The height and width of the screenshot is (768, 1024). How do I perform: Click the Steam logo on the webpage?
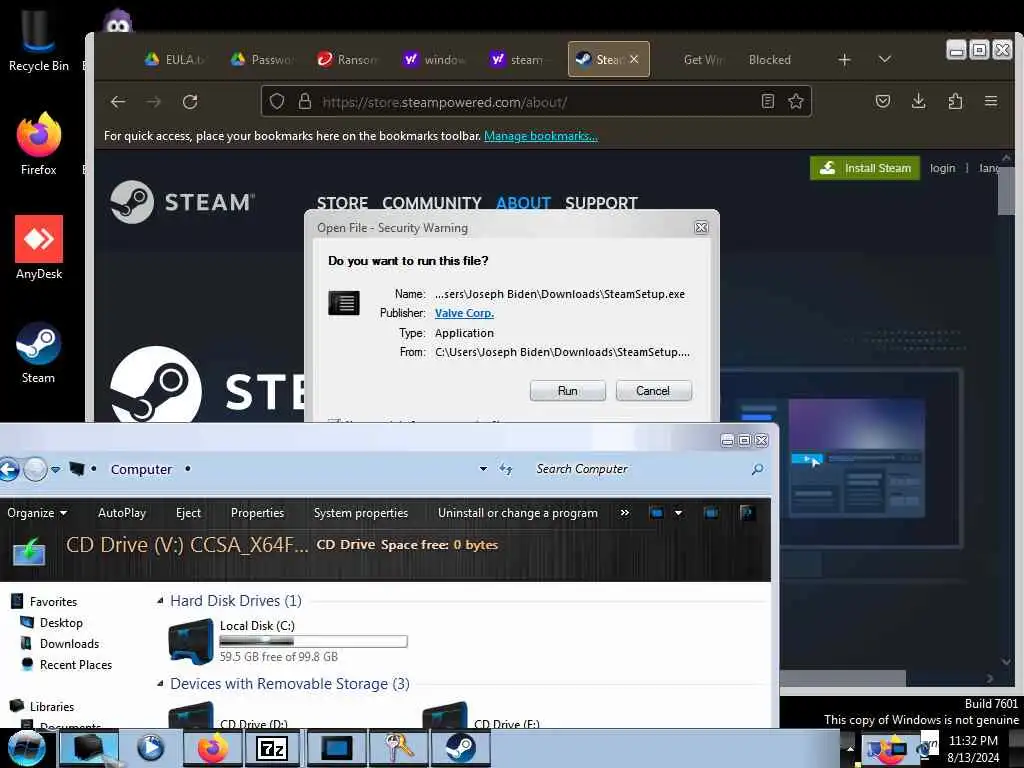click(x=182, y=202)
